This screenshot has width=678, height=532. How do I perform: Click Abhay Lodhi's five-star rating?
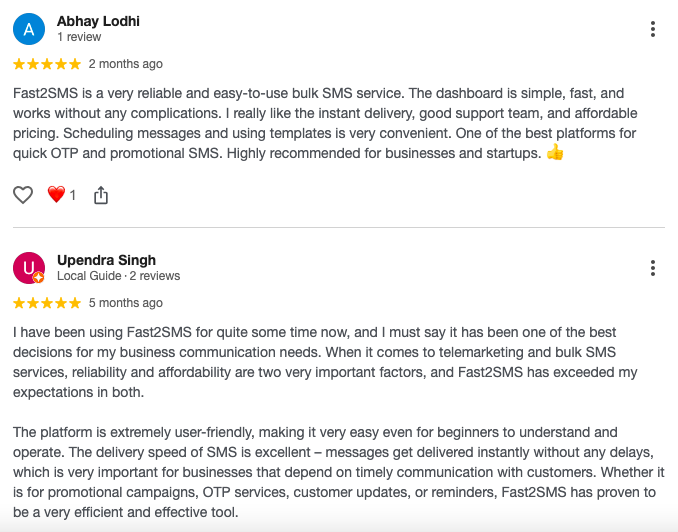(47, 64)
